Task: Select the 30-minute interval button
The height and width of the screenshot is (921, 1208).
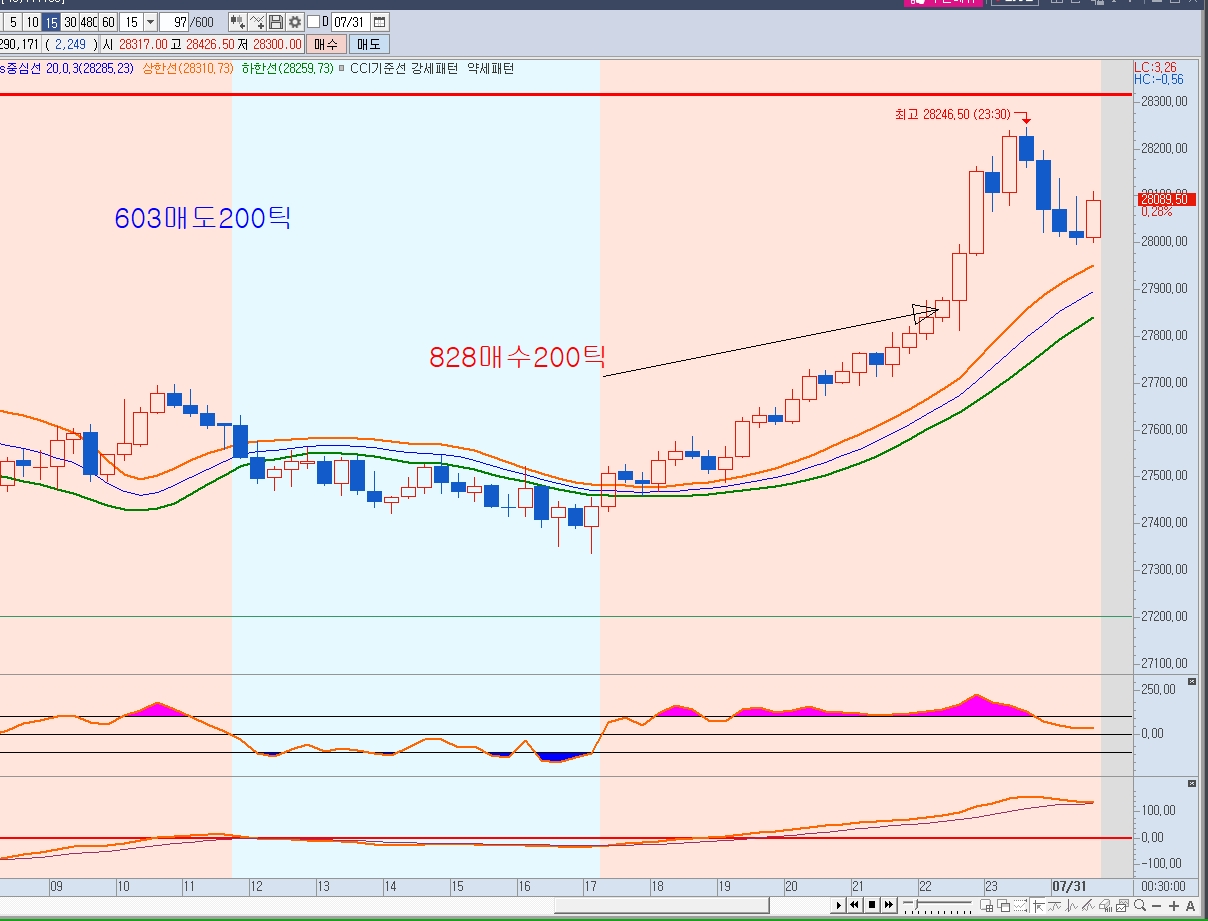Action: (70, 21)
